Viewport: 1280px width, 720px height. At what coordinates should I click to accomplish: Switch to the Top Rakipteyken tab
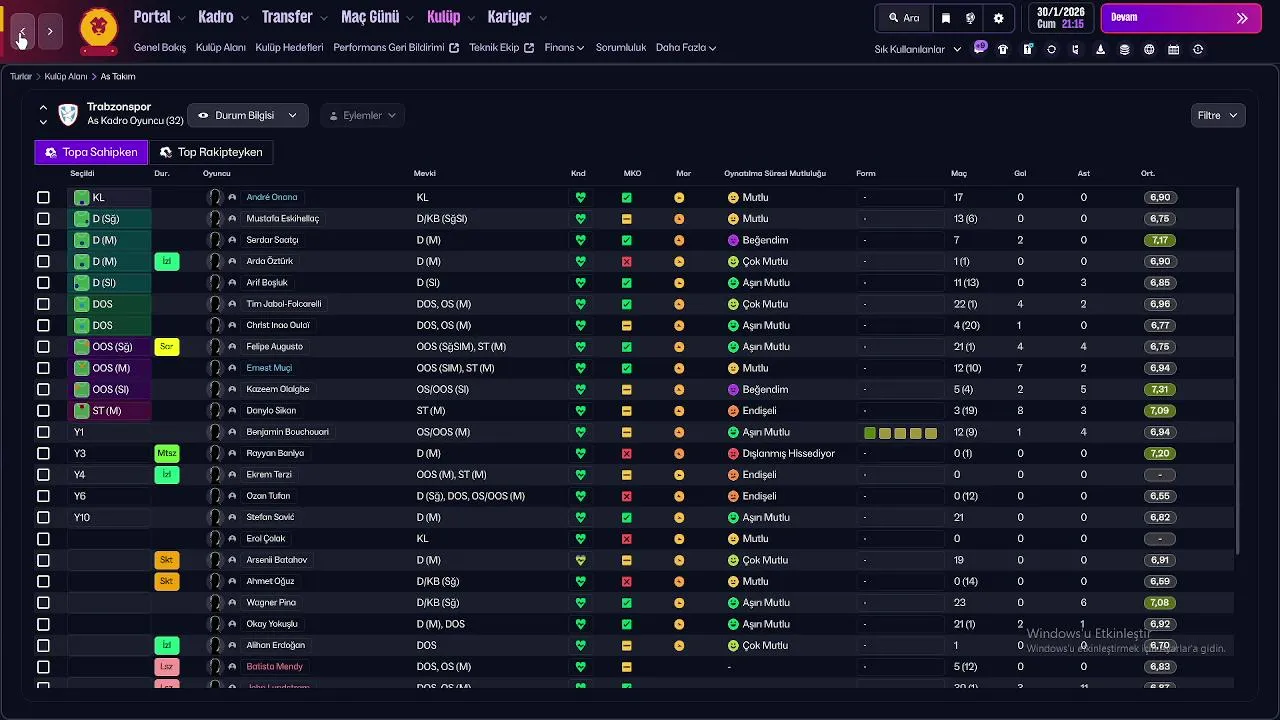[x=211, y=152]
